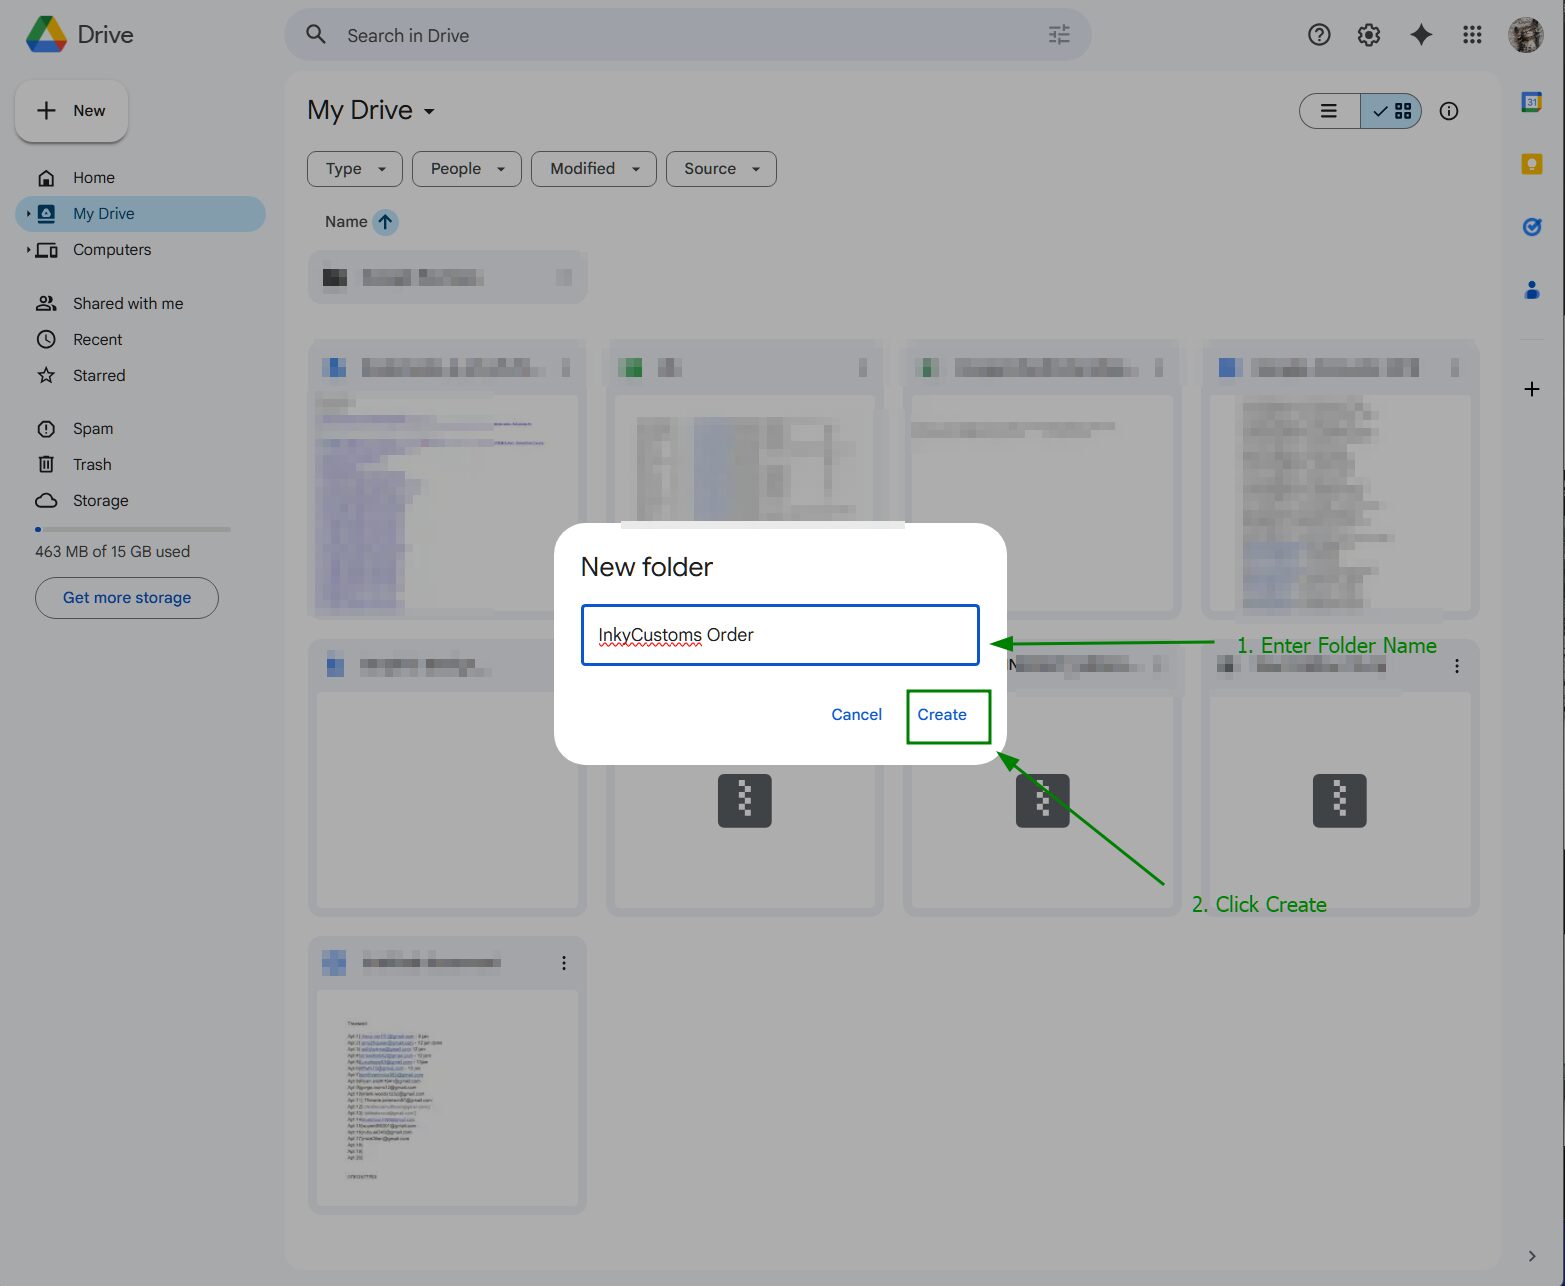
Task: Open the Gemini sparkle icon
Action: pos(1421,35)
